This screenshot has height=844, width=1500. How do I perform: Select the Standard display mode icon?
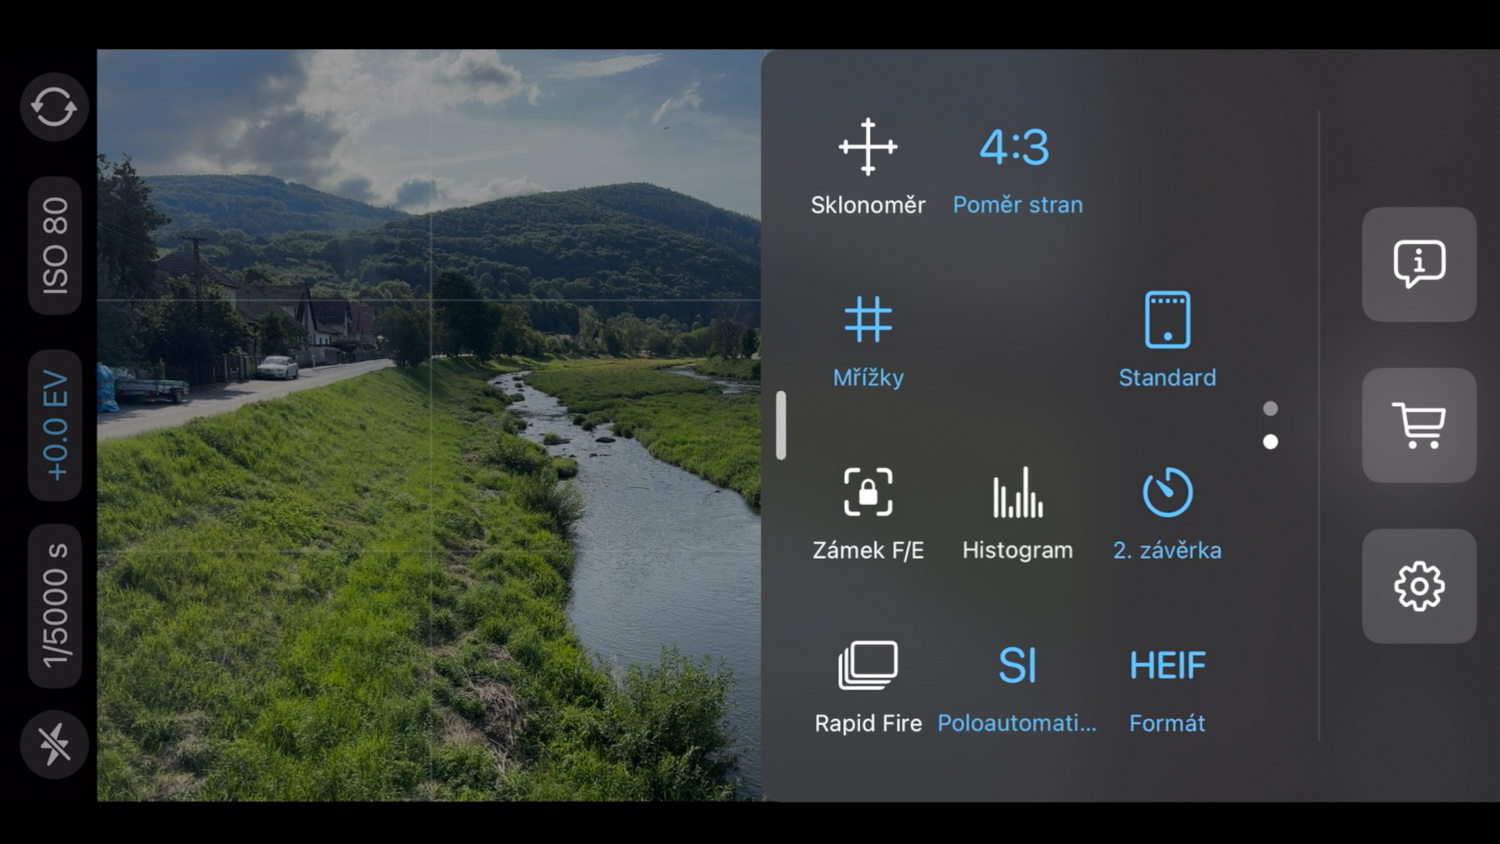tap(1166, 340)
